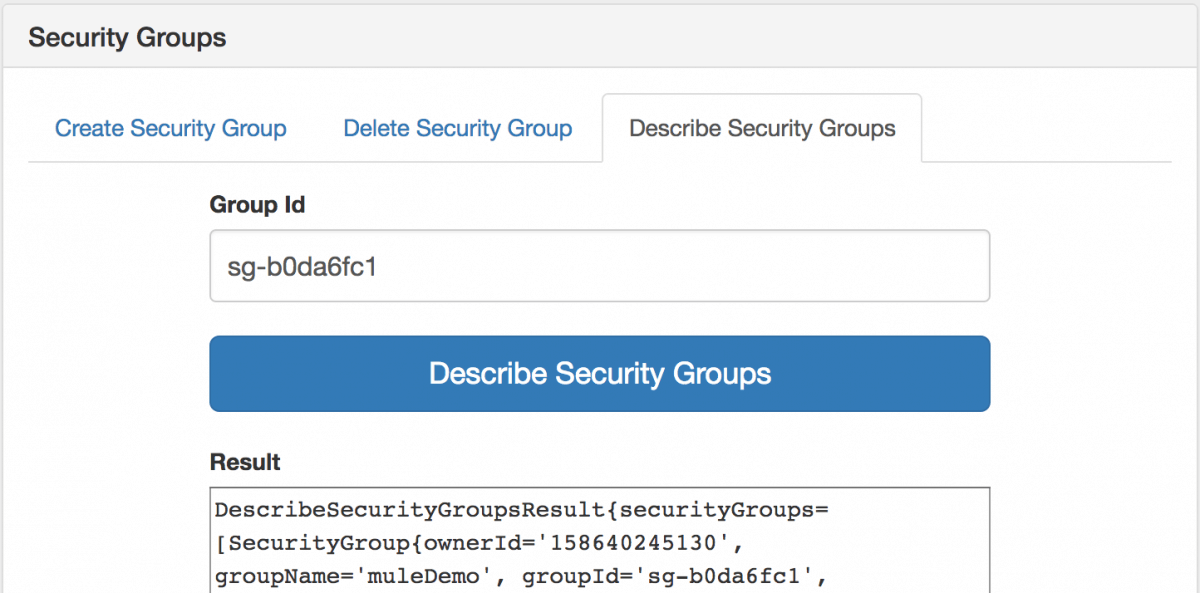Activate the Delete Security Group navigation link

[457, 128]
